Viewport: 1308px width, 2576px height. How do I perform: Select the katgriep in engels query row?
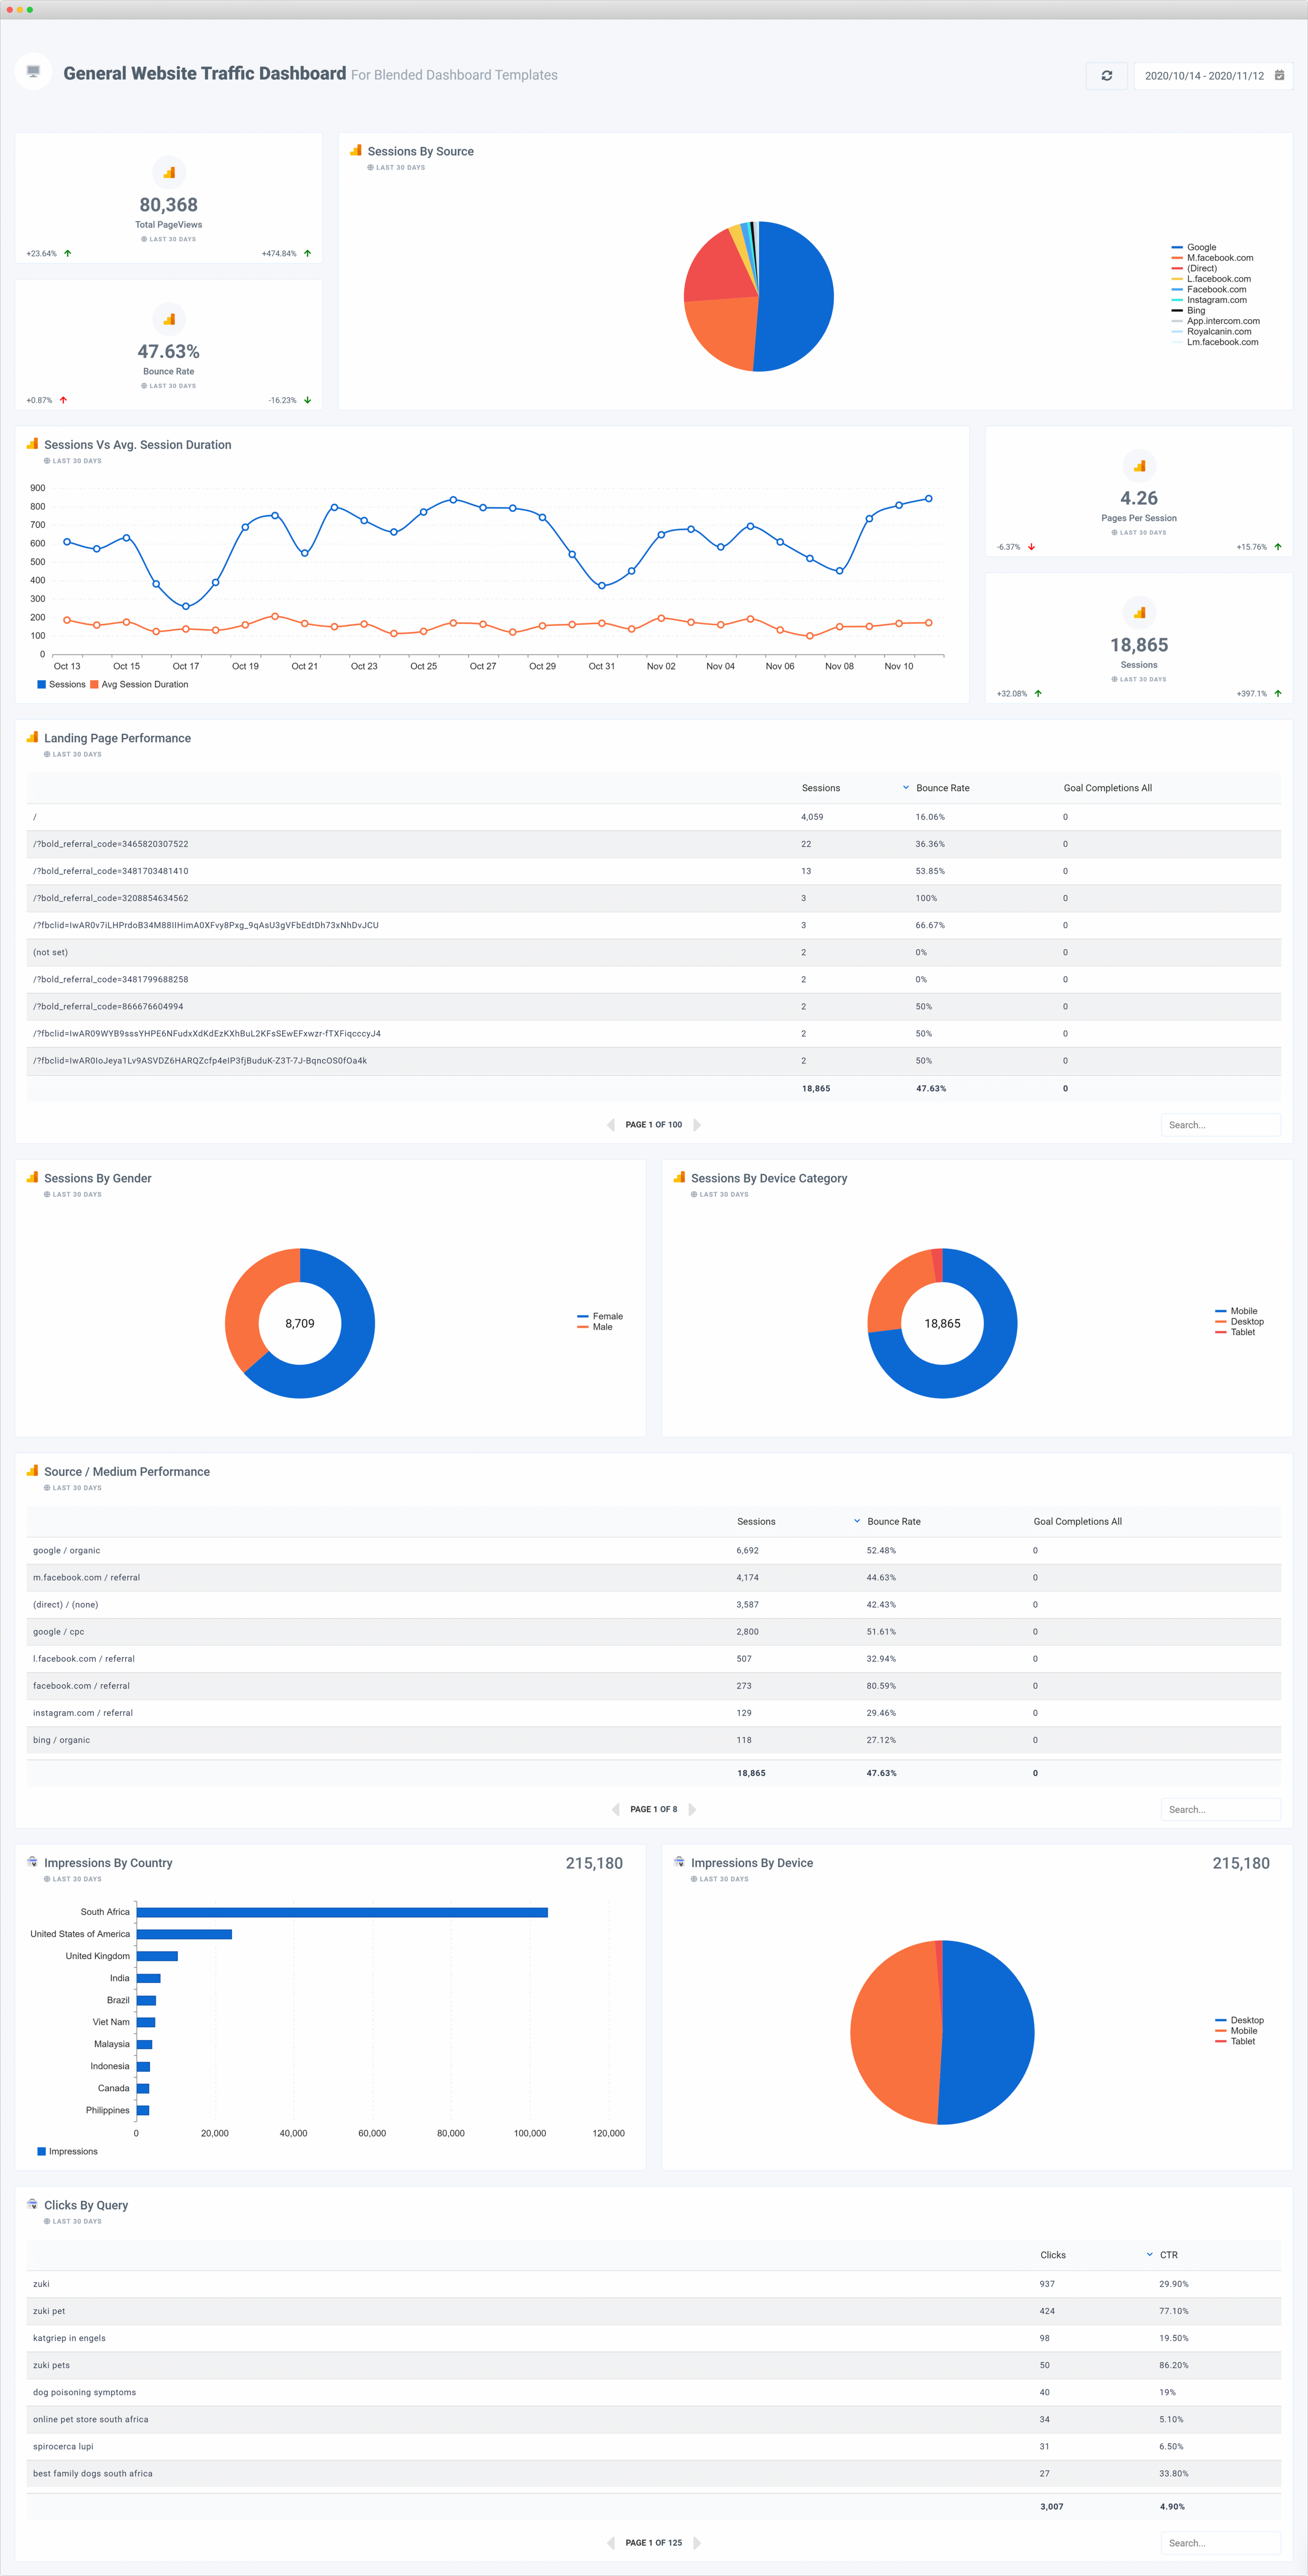click(653, 2338)
